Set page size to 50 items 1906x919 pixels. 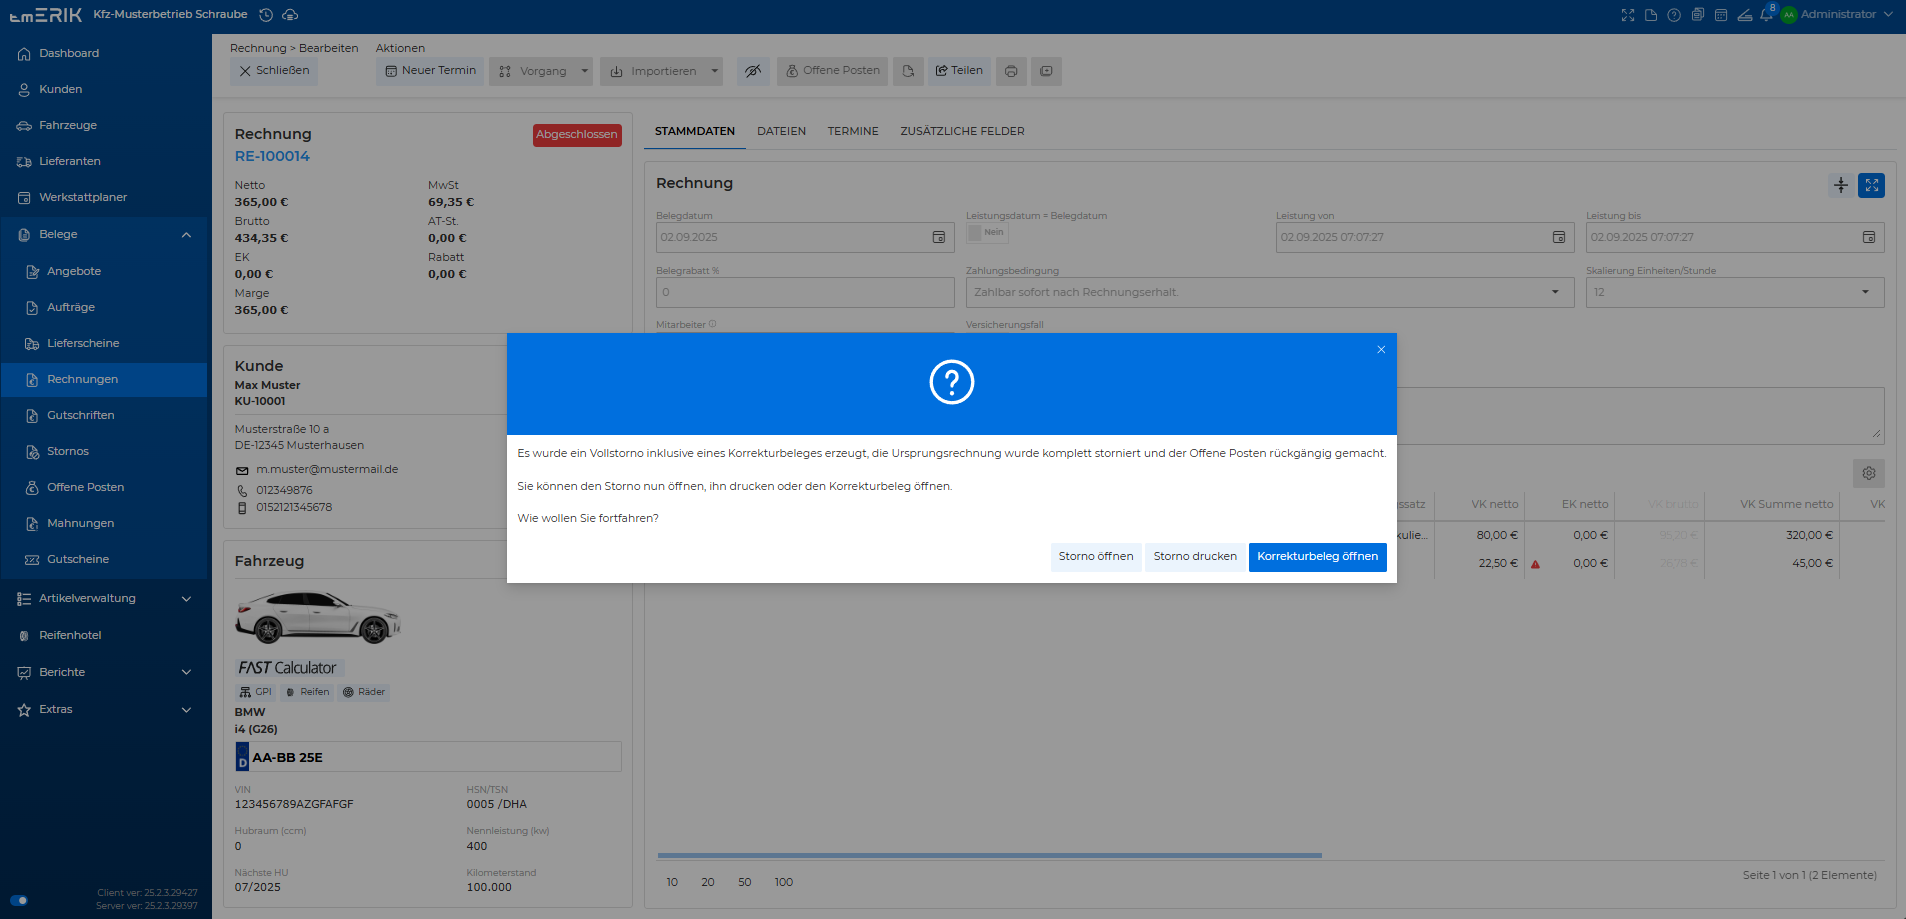click(x=745, y=883)
